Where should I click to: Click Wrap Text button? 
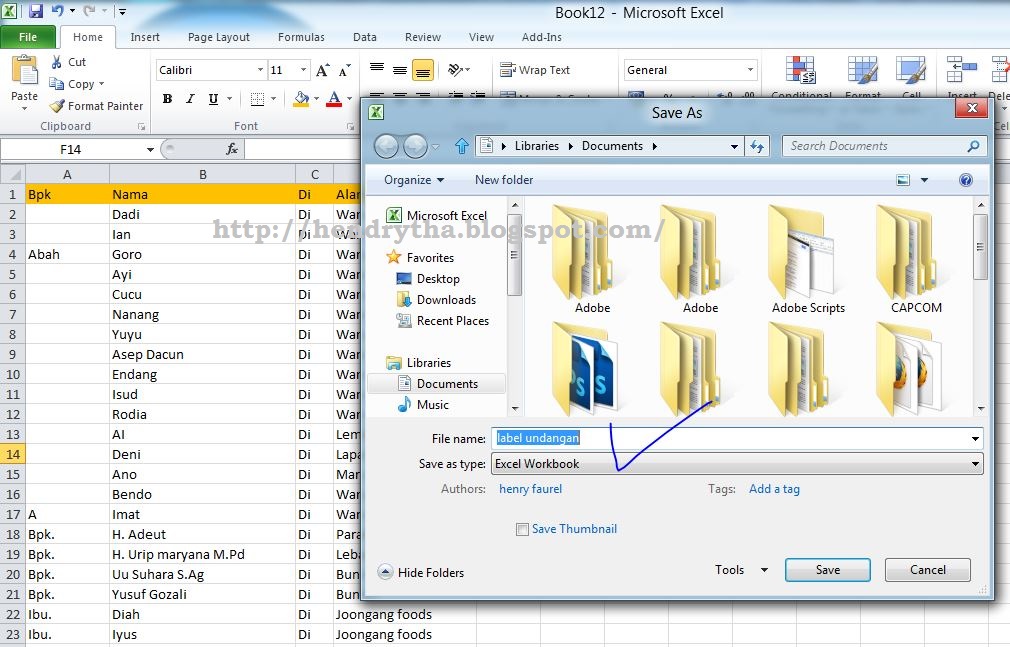click(x=535, y=70)
